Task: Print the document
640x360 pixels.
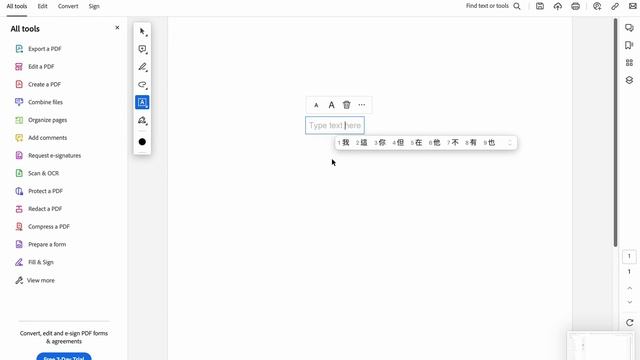Action: click(576, 6)
